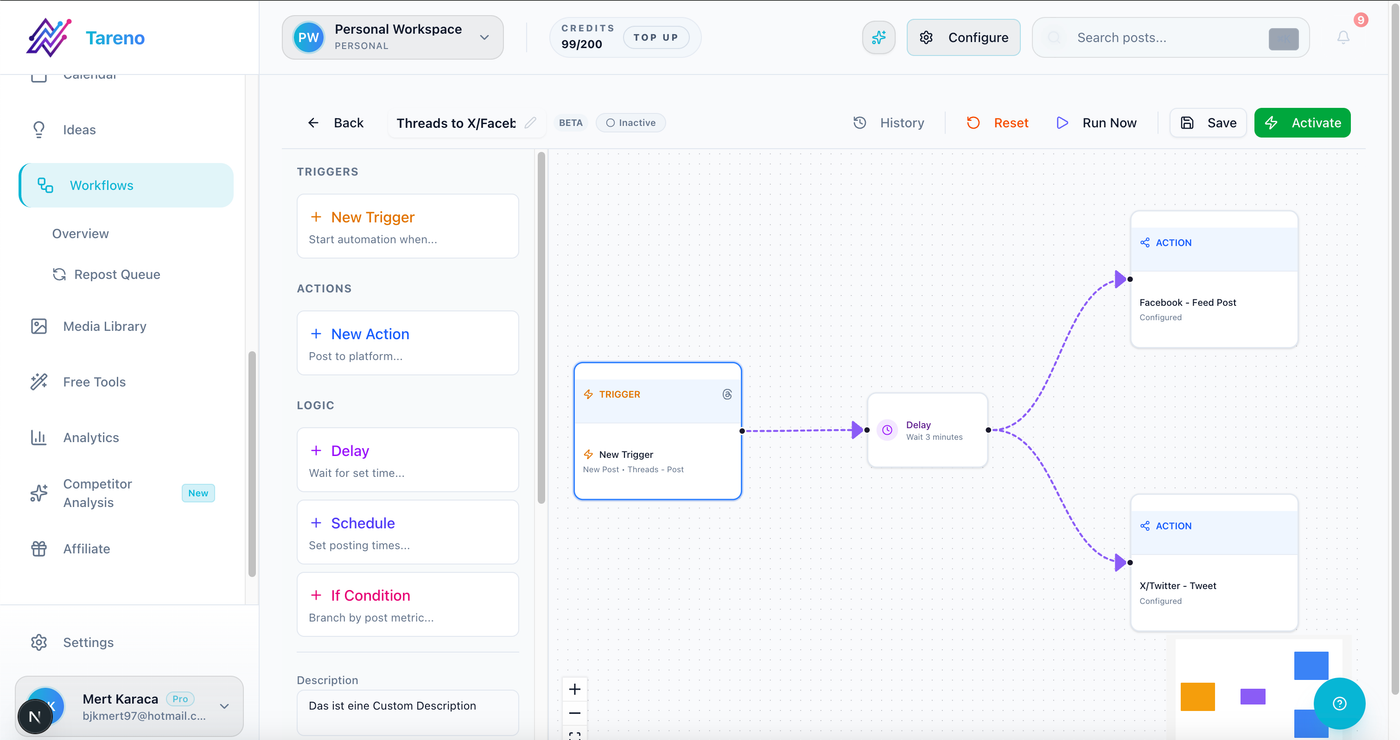Click the blocks panel scrollbar

[542, 328]
